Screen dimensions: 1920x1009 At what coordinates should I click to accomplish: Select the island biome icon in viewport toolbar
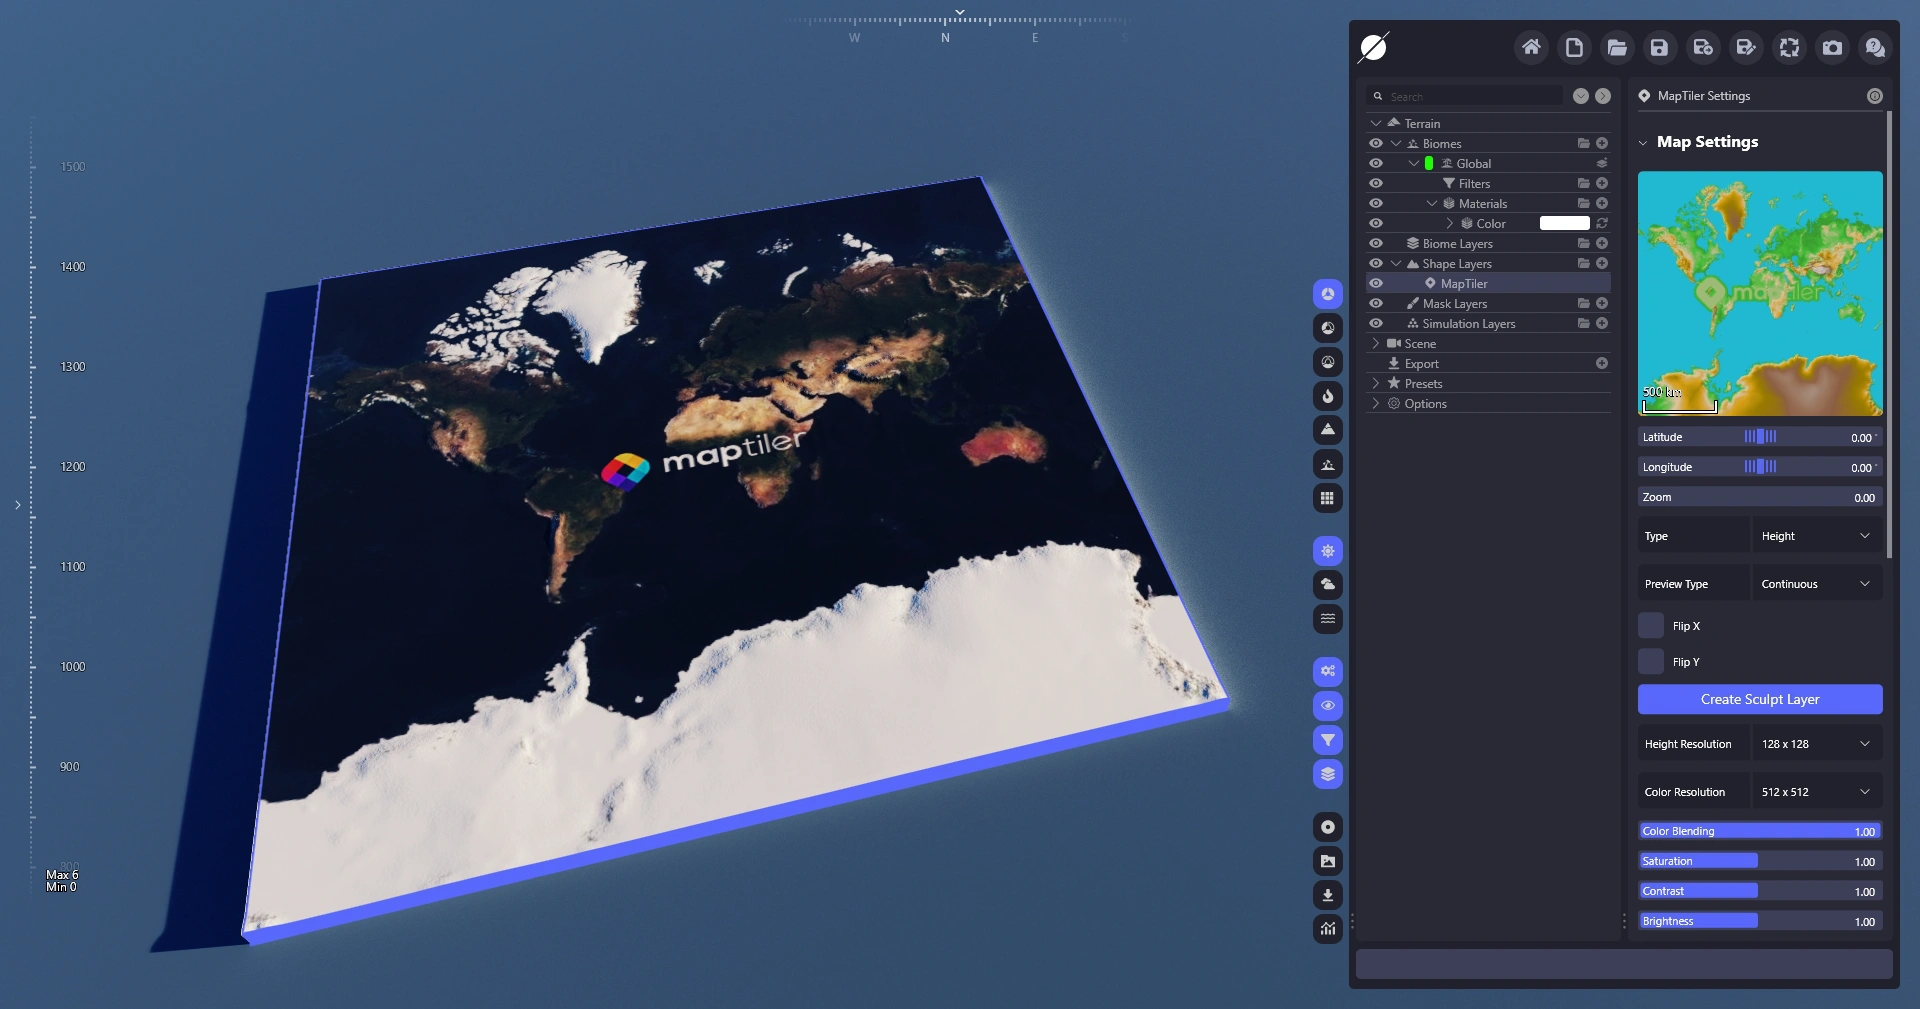coord(1328,464)
